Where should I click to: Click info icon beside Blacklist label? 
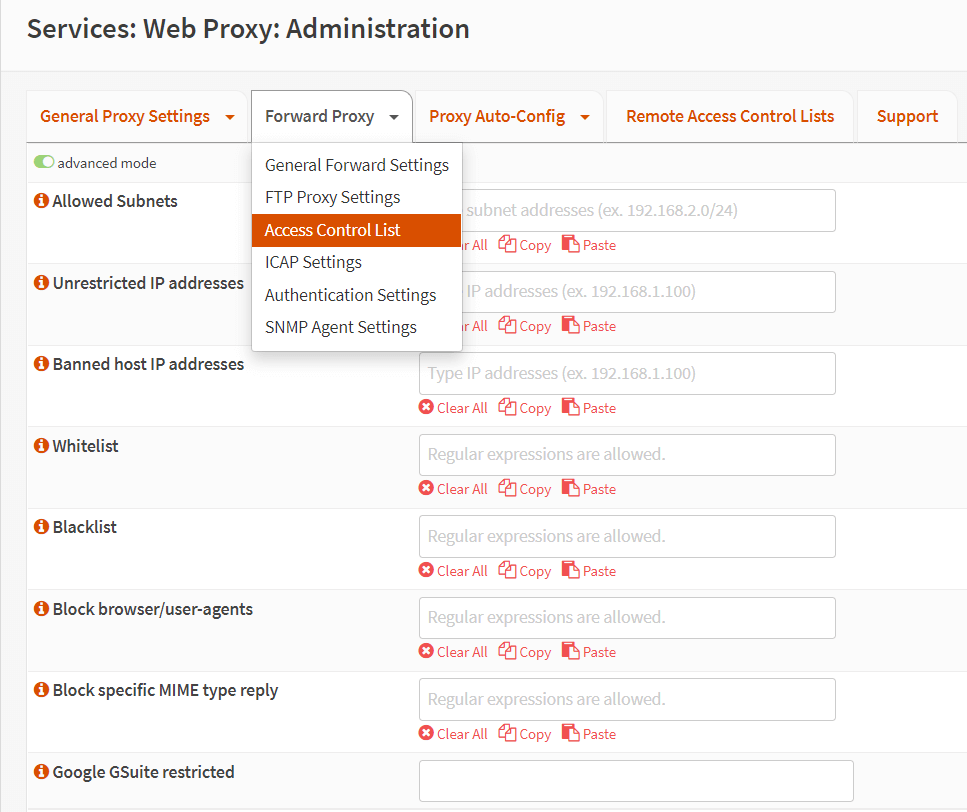click(x=41, y=527)
